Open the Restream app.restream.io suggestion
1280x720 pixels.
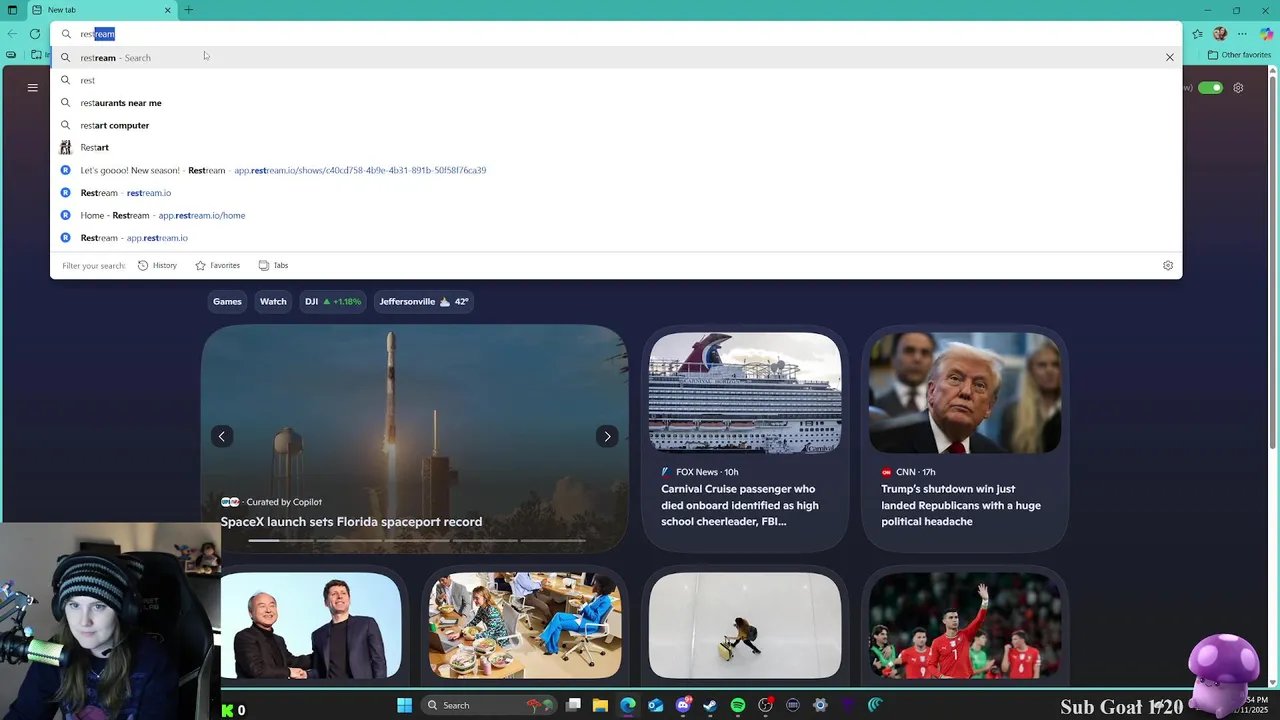[x=615, y=237]
